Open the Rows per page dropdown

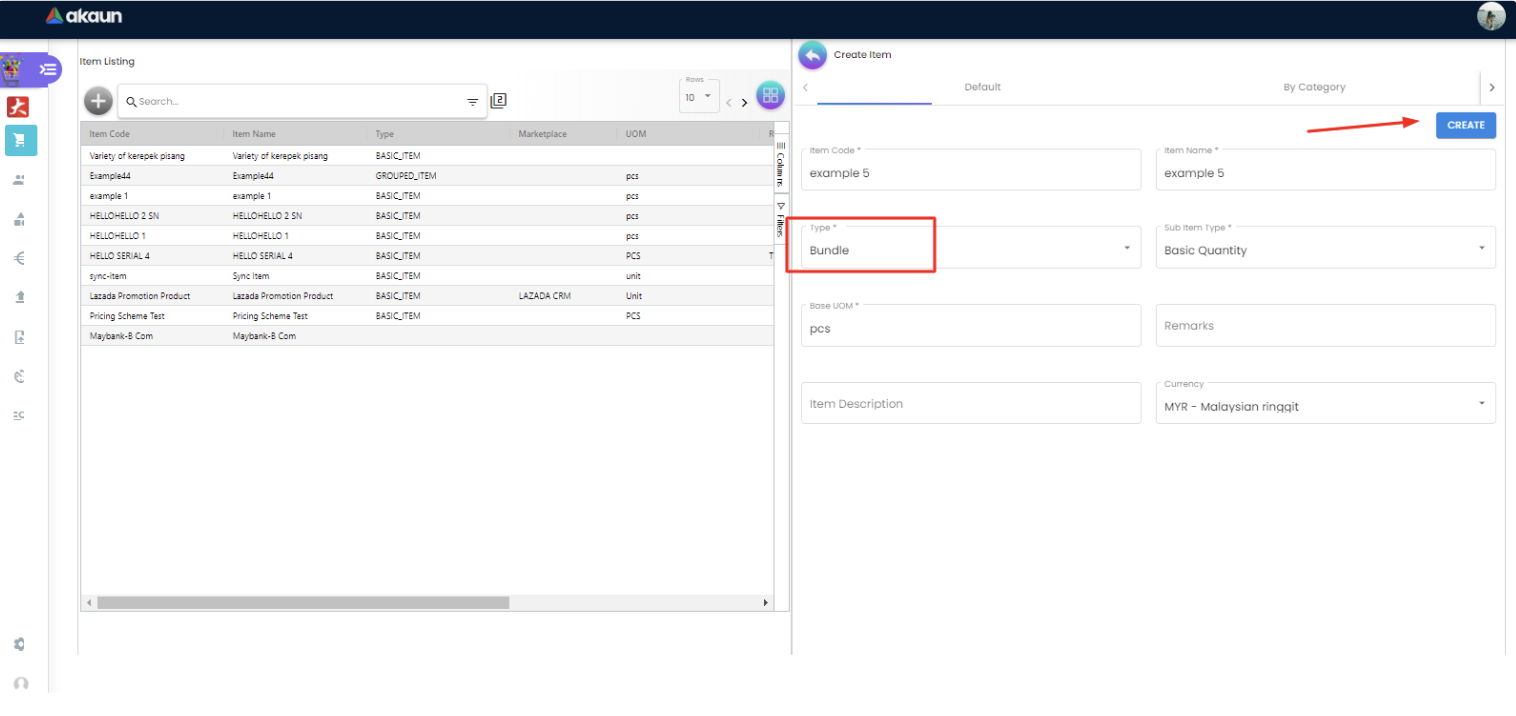(698, 97)
